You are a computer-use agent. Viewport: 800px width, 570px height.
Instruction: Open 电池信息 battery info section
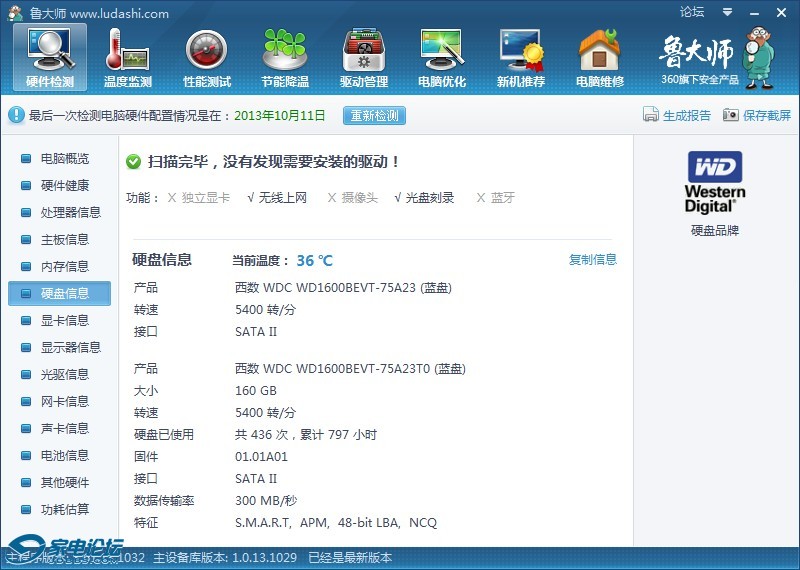[x=64, y=456]
